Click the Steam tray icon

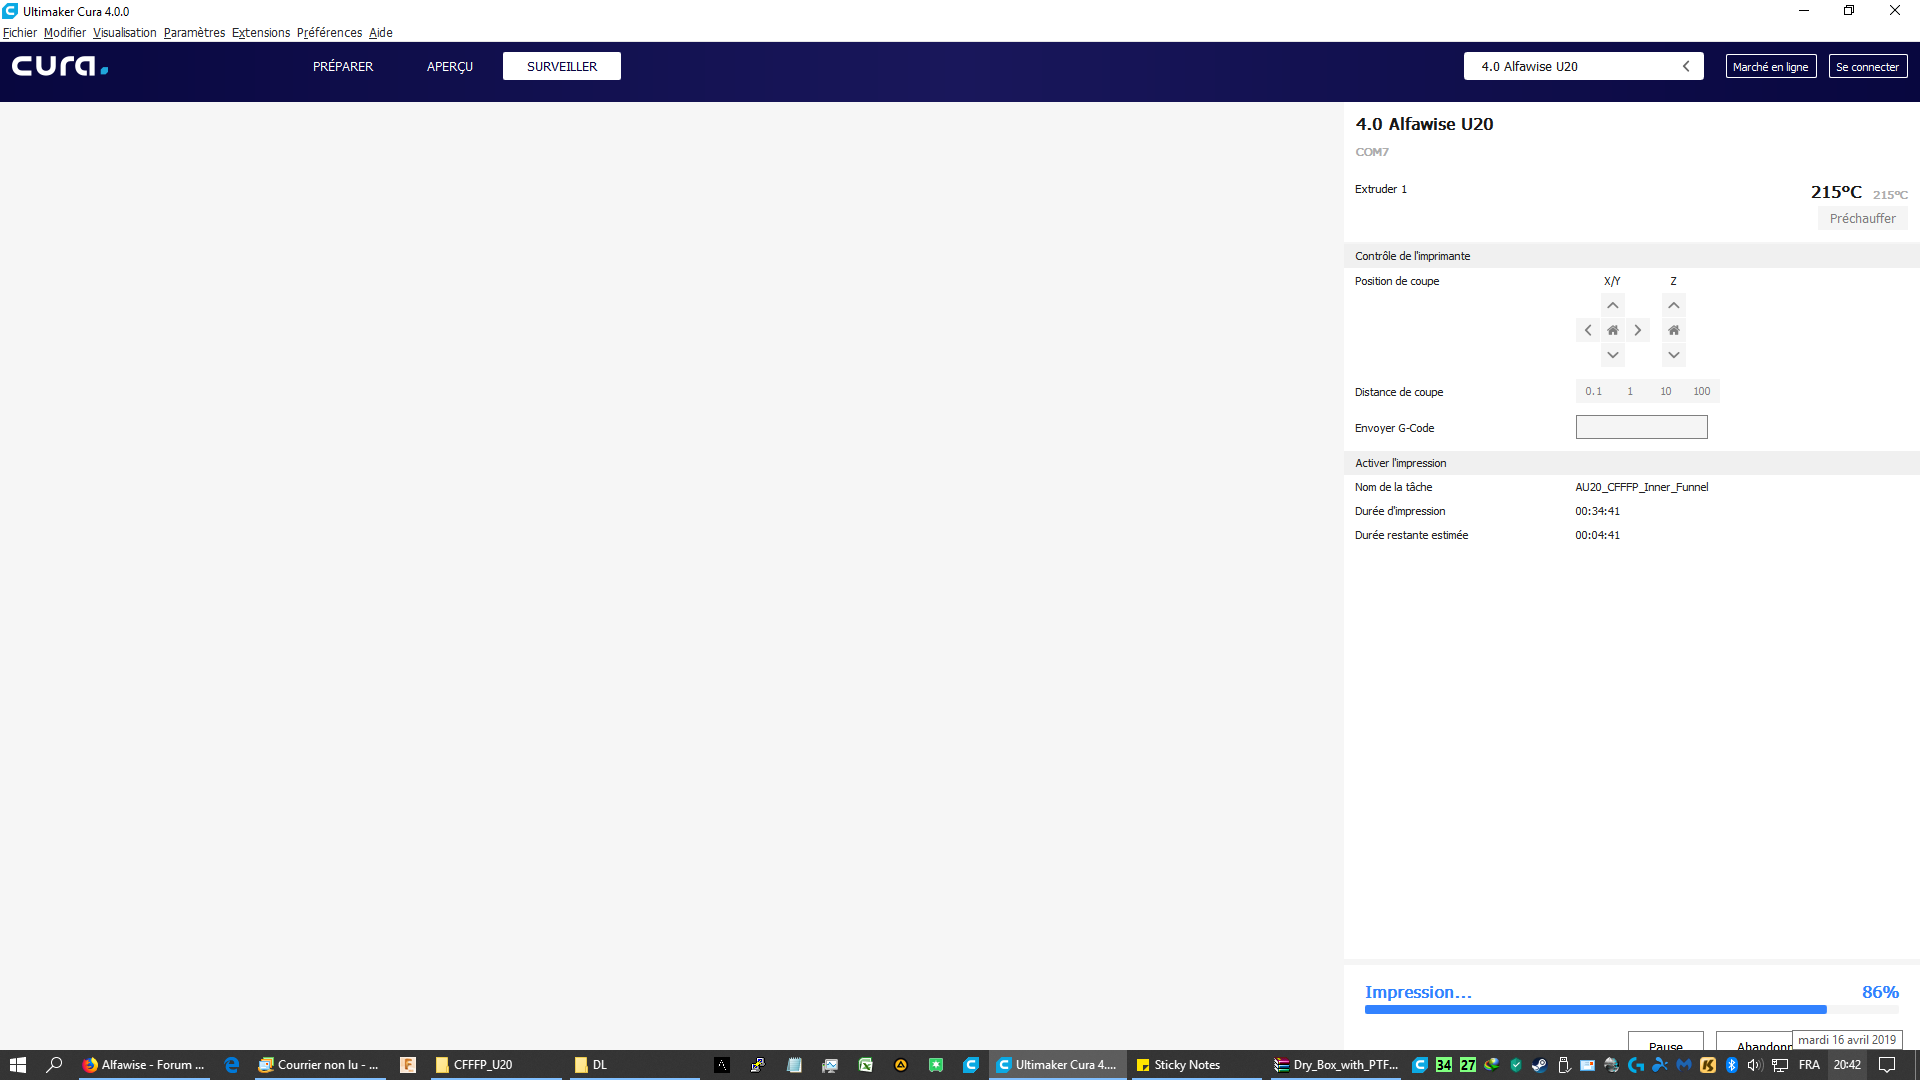(1539, 1065)
